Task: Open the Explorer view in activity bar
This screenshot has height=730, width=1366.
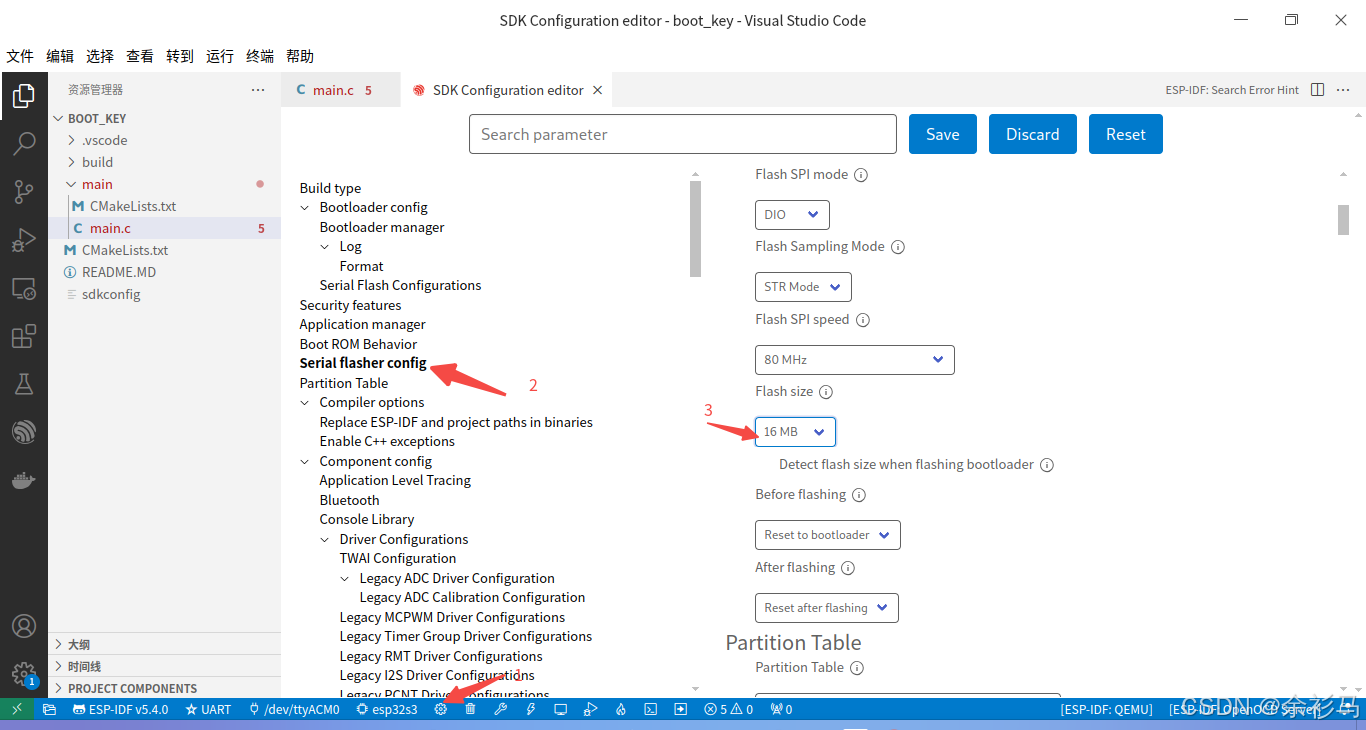Action: pos(23,96)
